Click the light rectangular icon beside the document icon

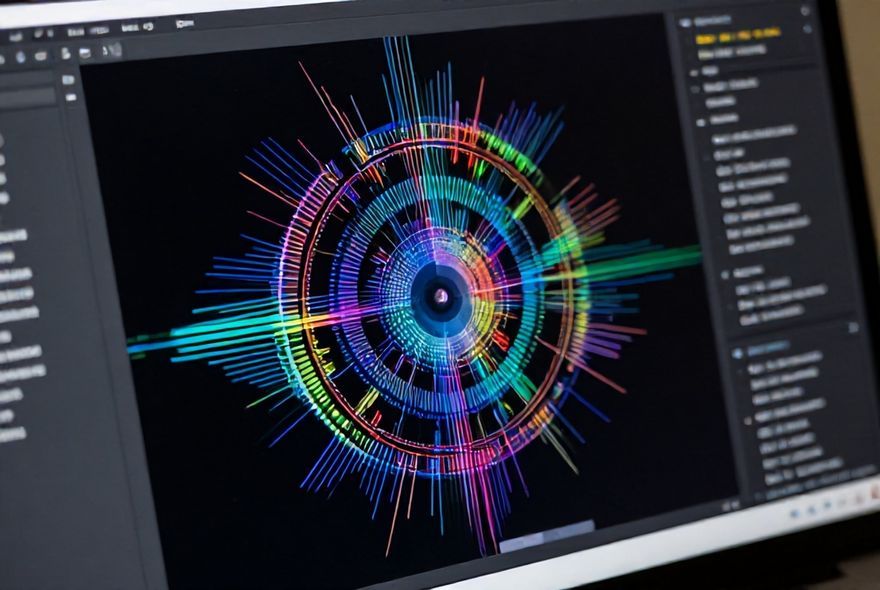[85, 53]
